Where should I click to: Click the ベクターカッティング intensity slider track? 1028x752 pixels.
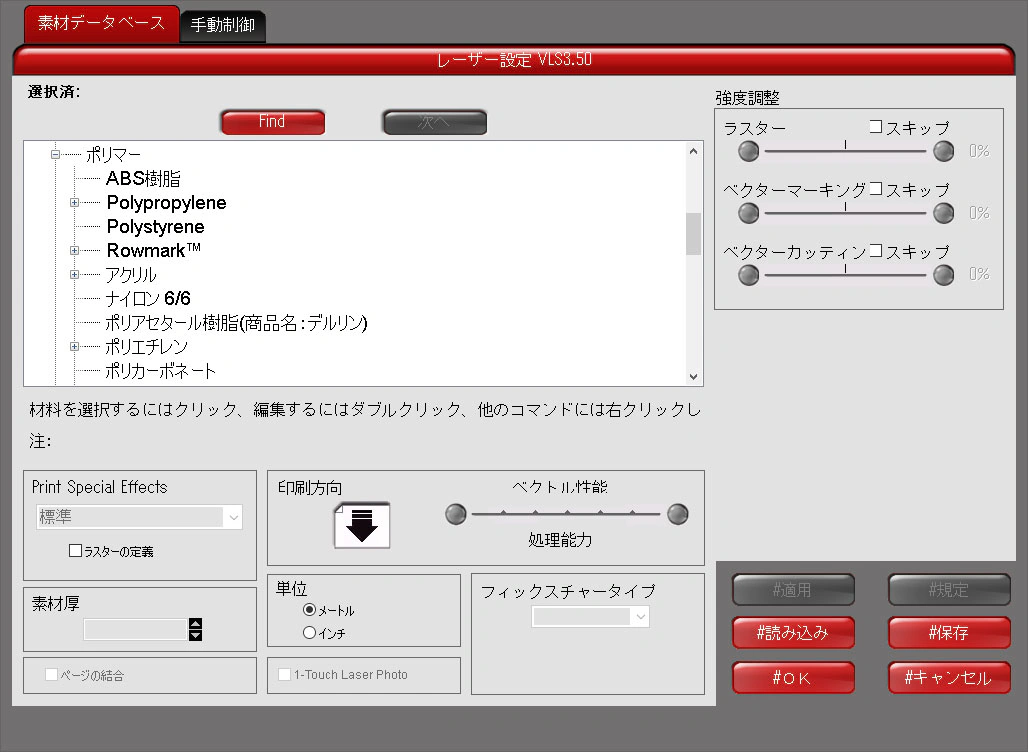(846, 274)
